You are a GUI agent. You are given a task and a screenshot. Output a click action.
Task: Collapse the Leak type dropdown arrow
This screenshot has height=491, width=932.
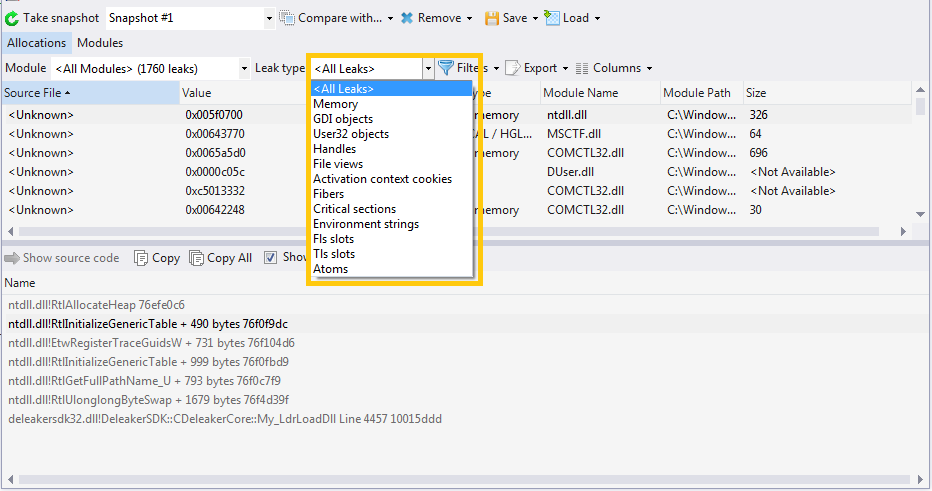428,69
